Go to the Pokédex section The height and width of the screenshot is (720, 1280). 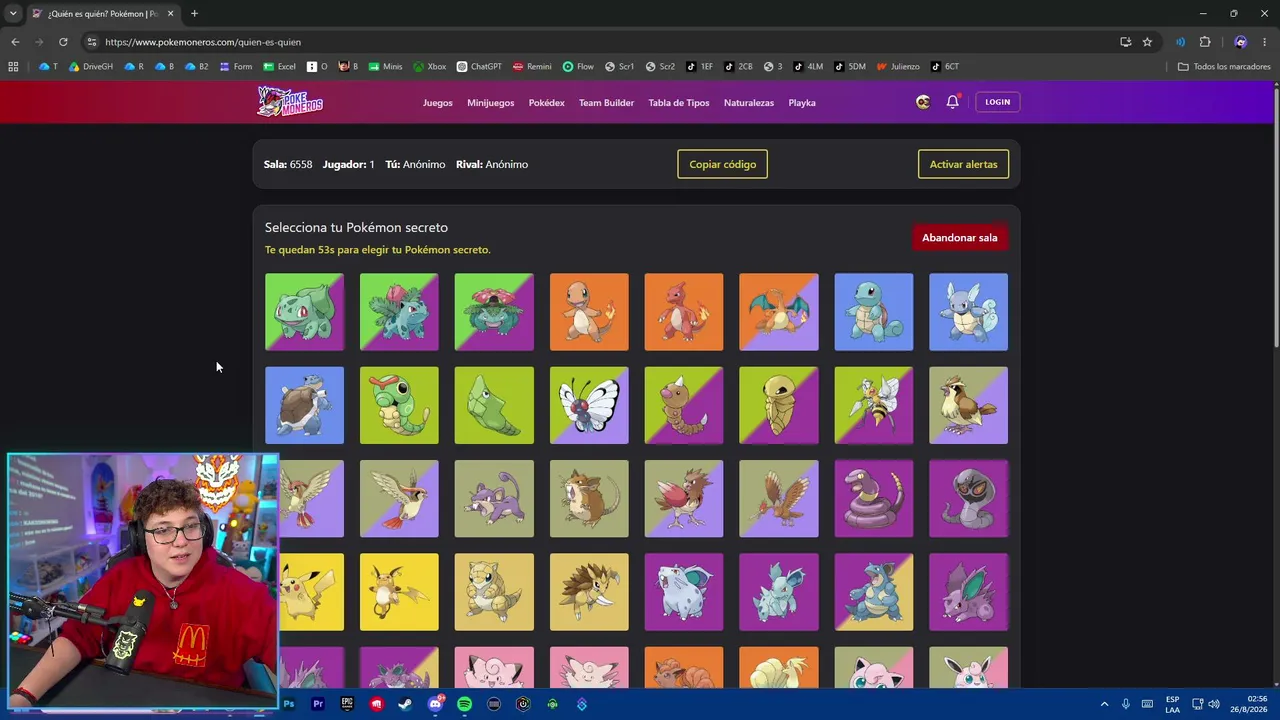547,103
